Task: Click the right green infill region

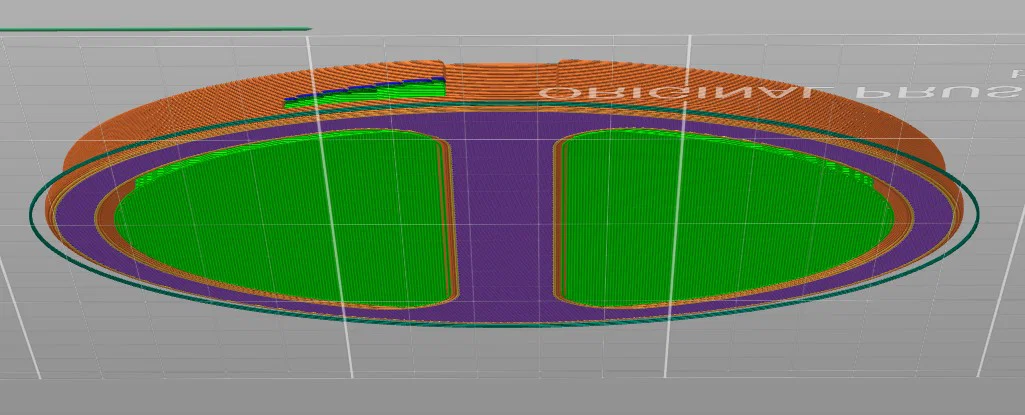Action: [726, 219]
